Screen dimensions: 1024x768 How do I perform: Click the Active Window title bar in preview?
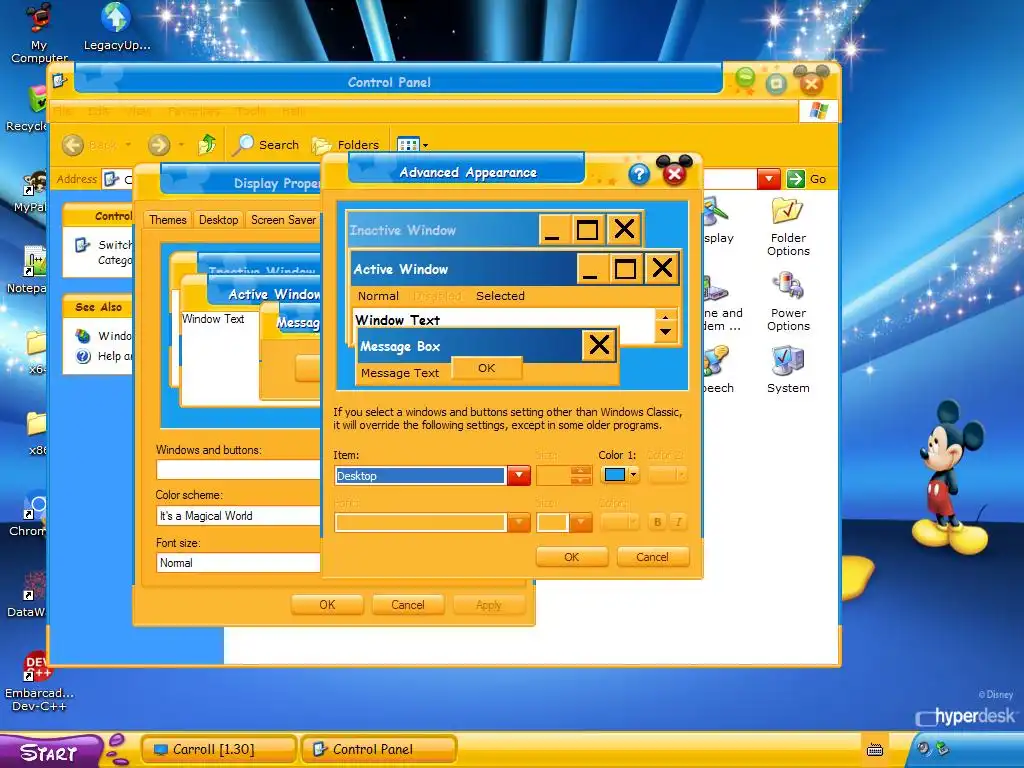tap(464, 268)
